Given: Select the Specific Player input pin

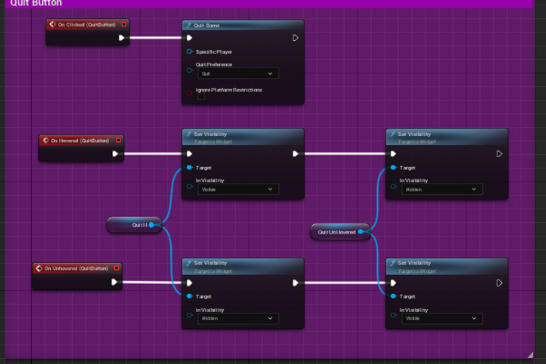Looking at the screenshot, I should pyautogui.click(x=189, y=52).
